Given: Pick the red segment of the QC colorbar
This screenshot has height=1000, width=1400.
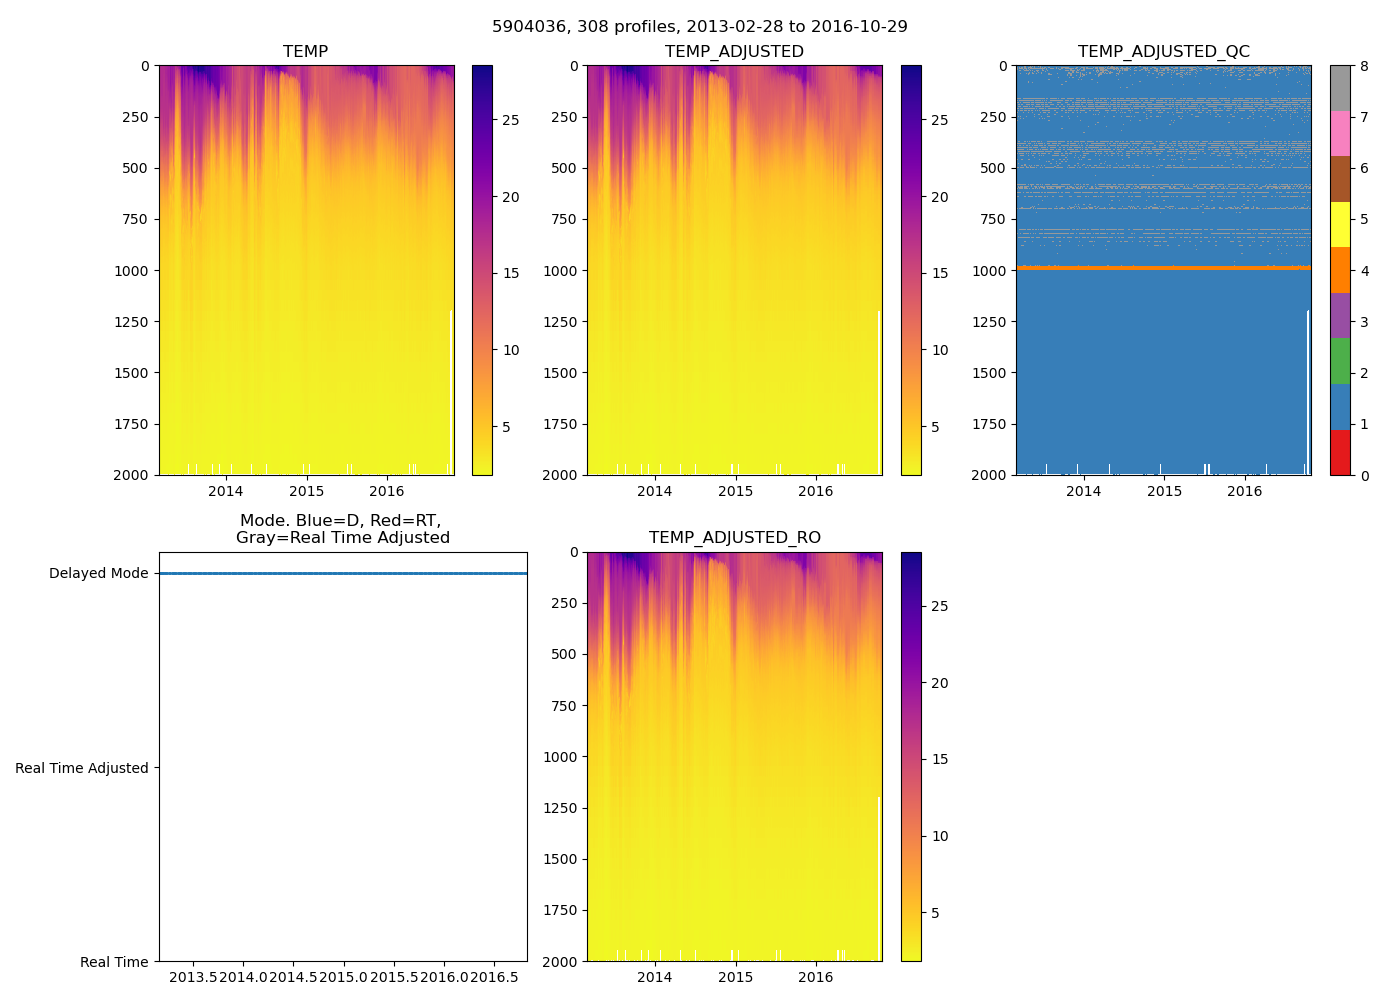Looking at the screenshot, I should (1340, 453).
